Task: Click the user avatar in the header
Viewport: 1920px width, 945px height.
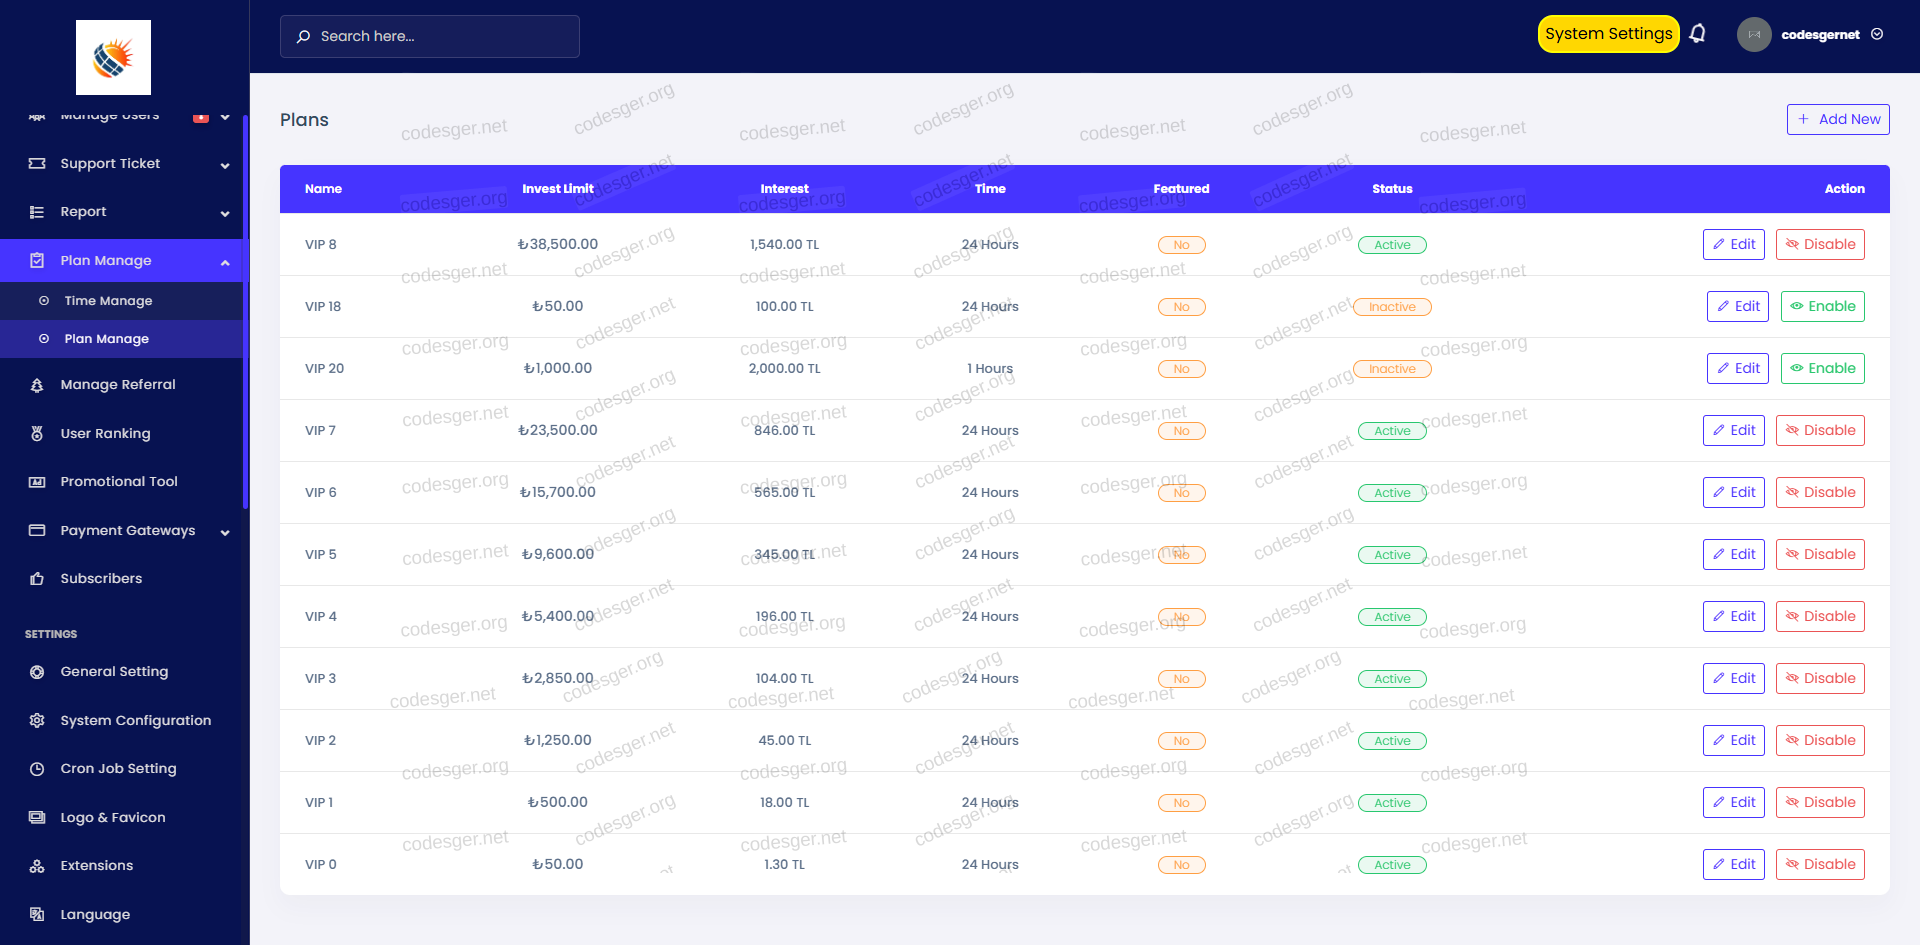Action: tap(1754, 35)
